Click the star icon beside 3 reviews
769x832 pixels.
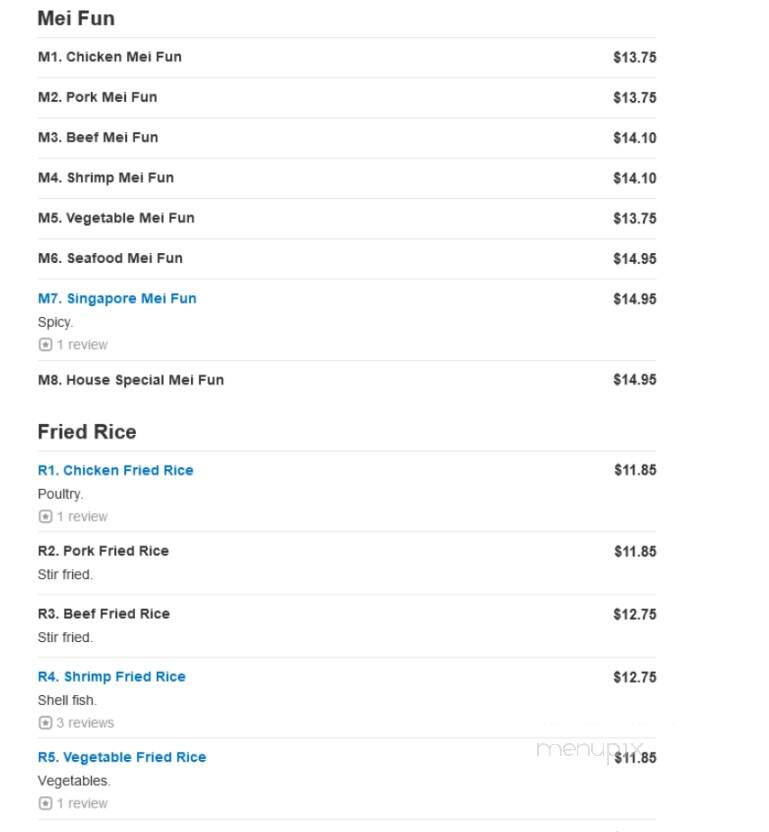coord(46,723)
